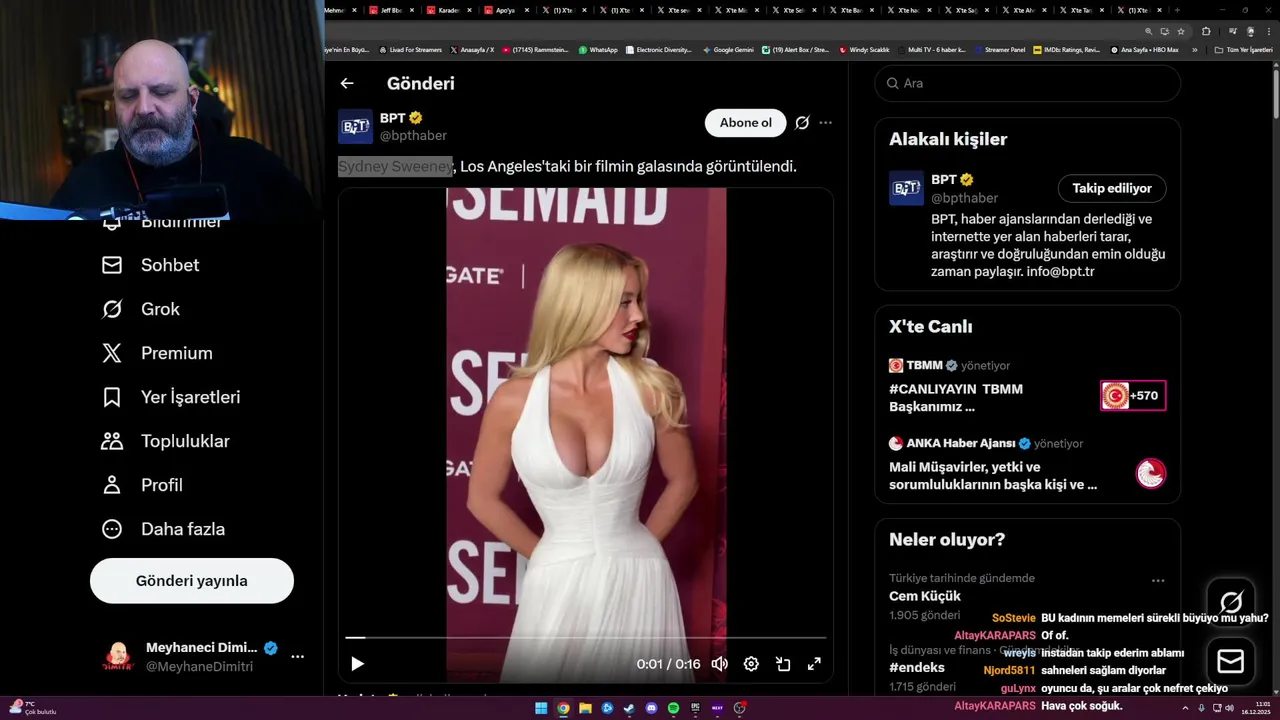Open #endeks trending topic

pyautogui.click(x=917, y=667)
